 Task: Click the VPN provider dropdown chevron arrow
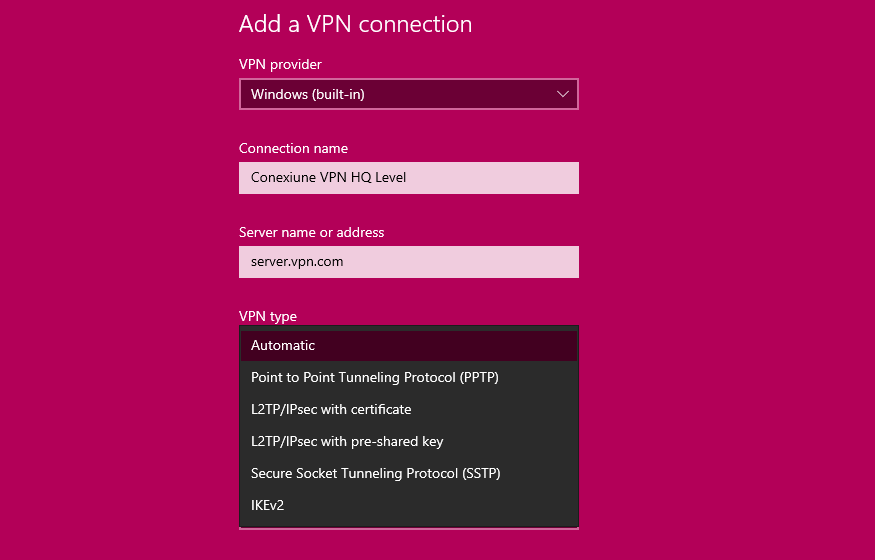pyautogui.click(x=562, y=94)
